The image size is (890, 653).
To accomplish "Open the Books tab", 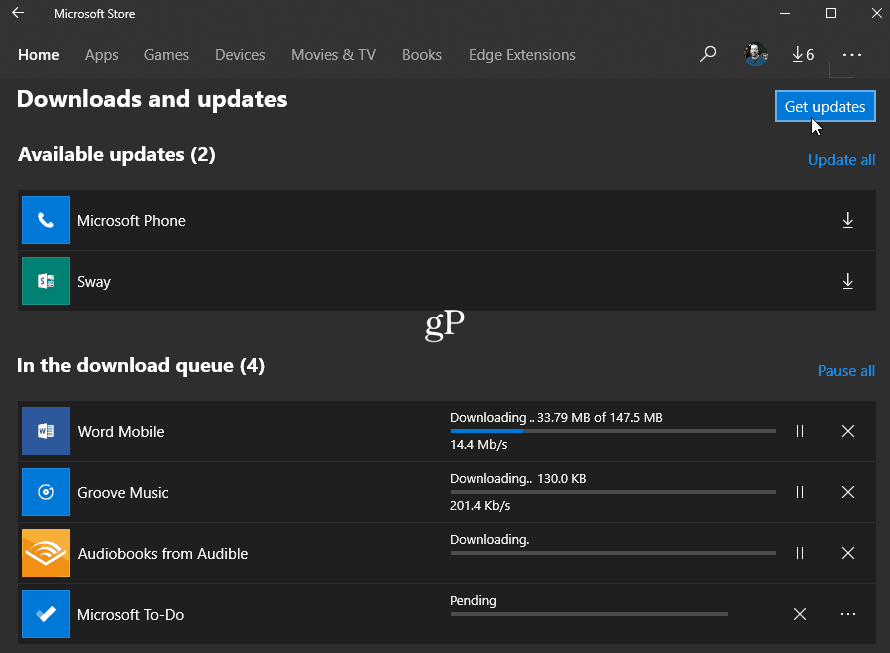I will (x=422, y=55).
